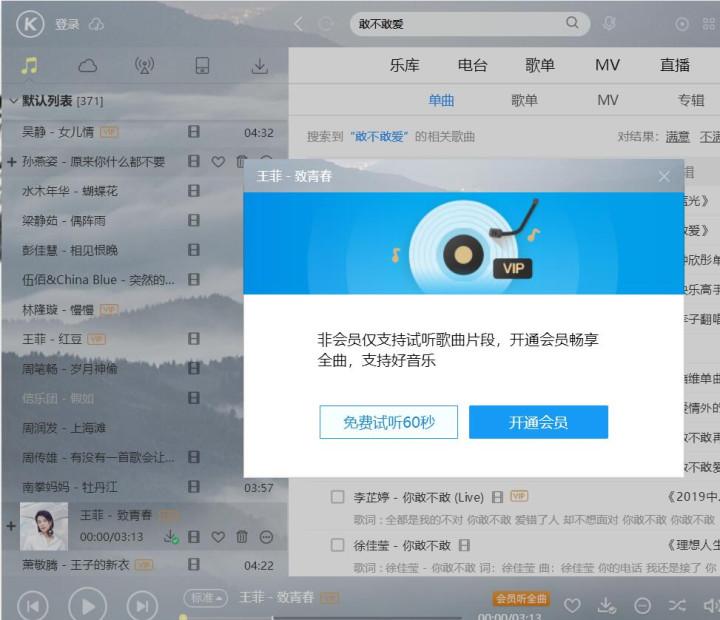Viewport: 720px width, 620px height.
Task: Click the magnifier search icon
Action: (572, 23)
